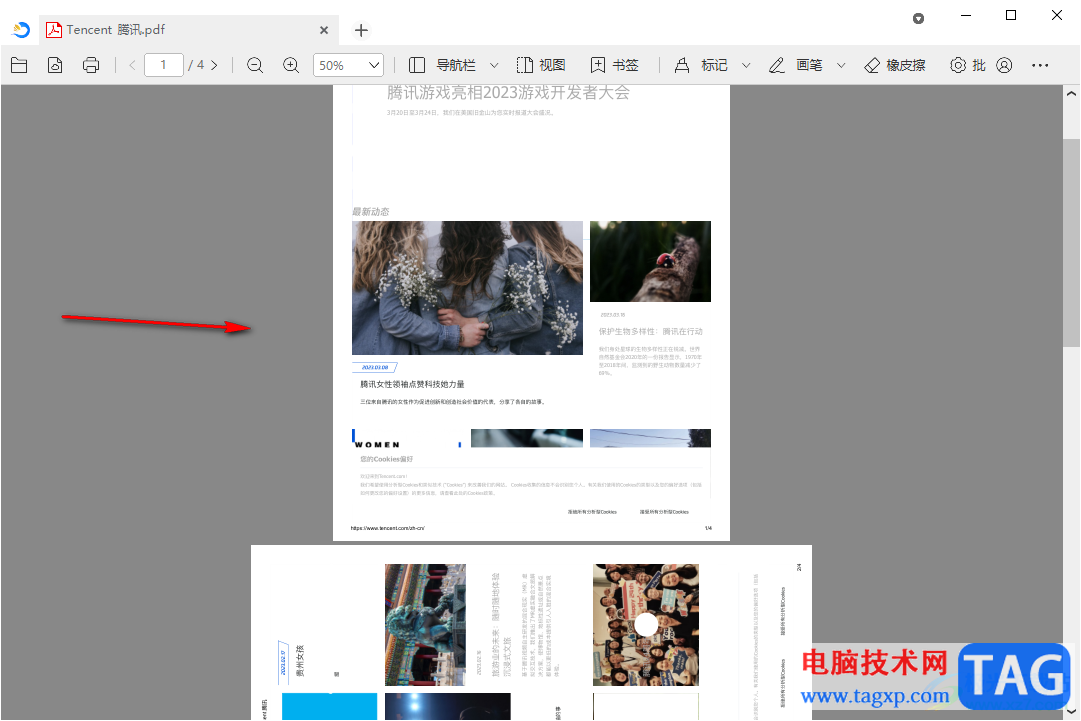Click the vertical scrollbar thumb
The image size is (1081, 721).
click(1071, 242)
